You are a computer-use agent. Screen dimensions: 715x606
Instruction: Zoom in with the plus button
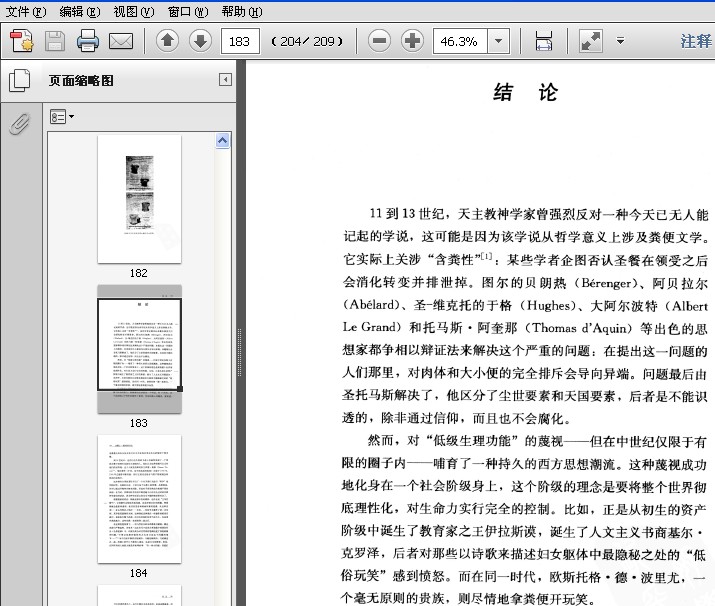coord(412,41)
